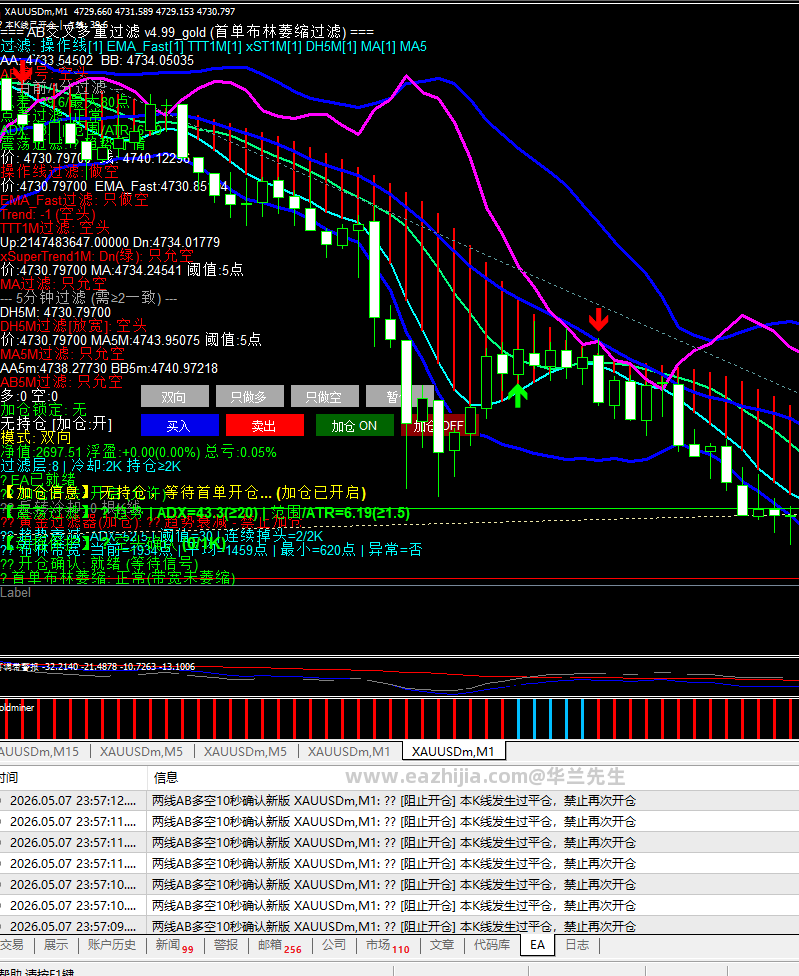799x976 pixels.
Task: Select the 只做空 short-only button
Action: 325,396
